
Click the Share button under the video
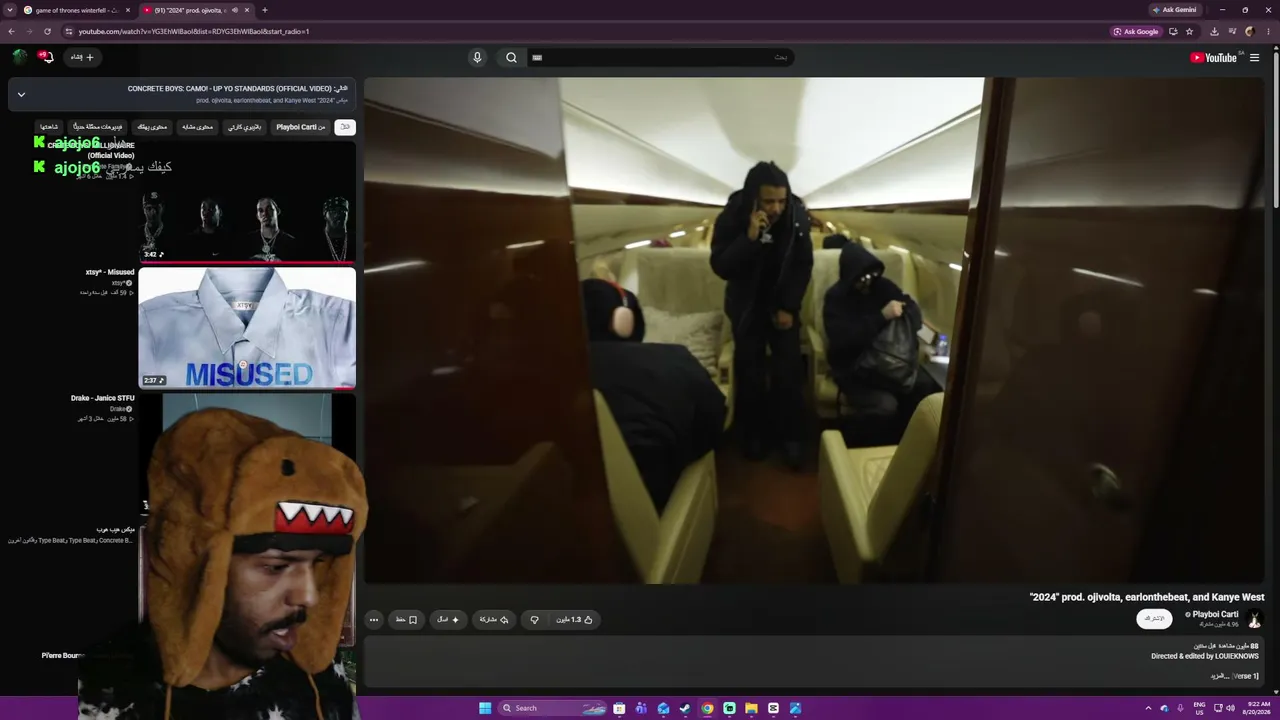493,620
